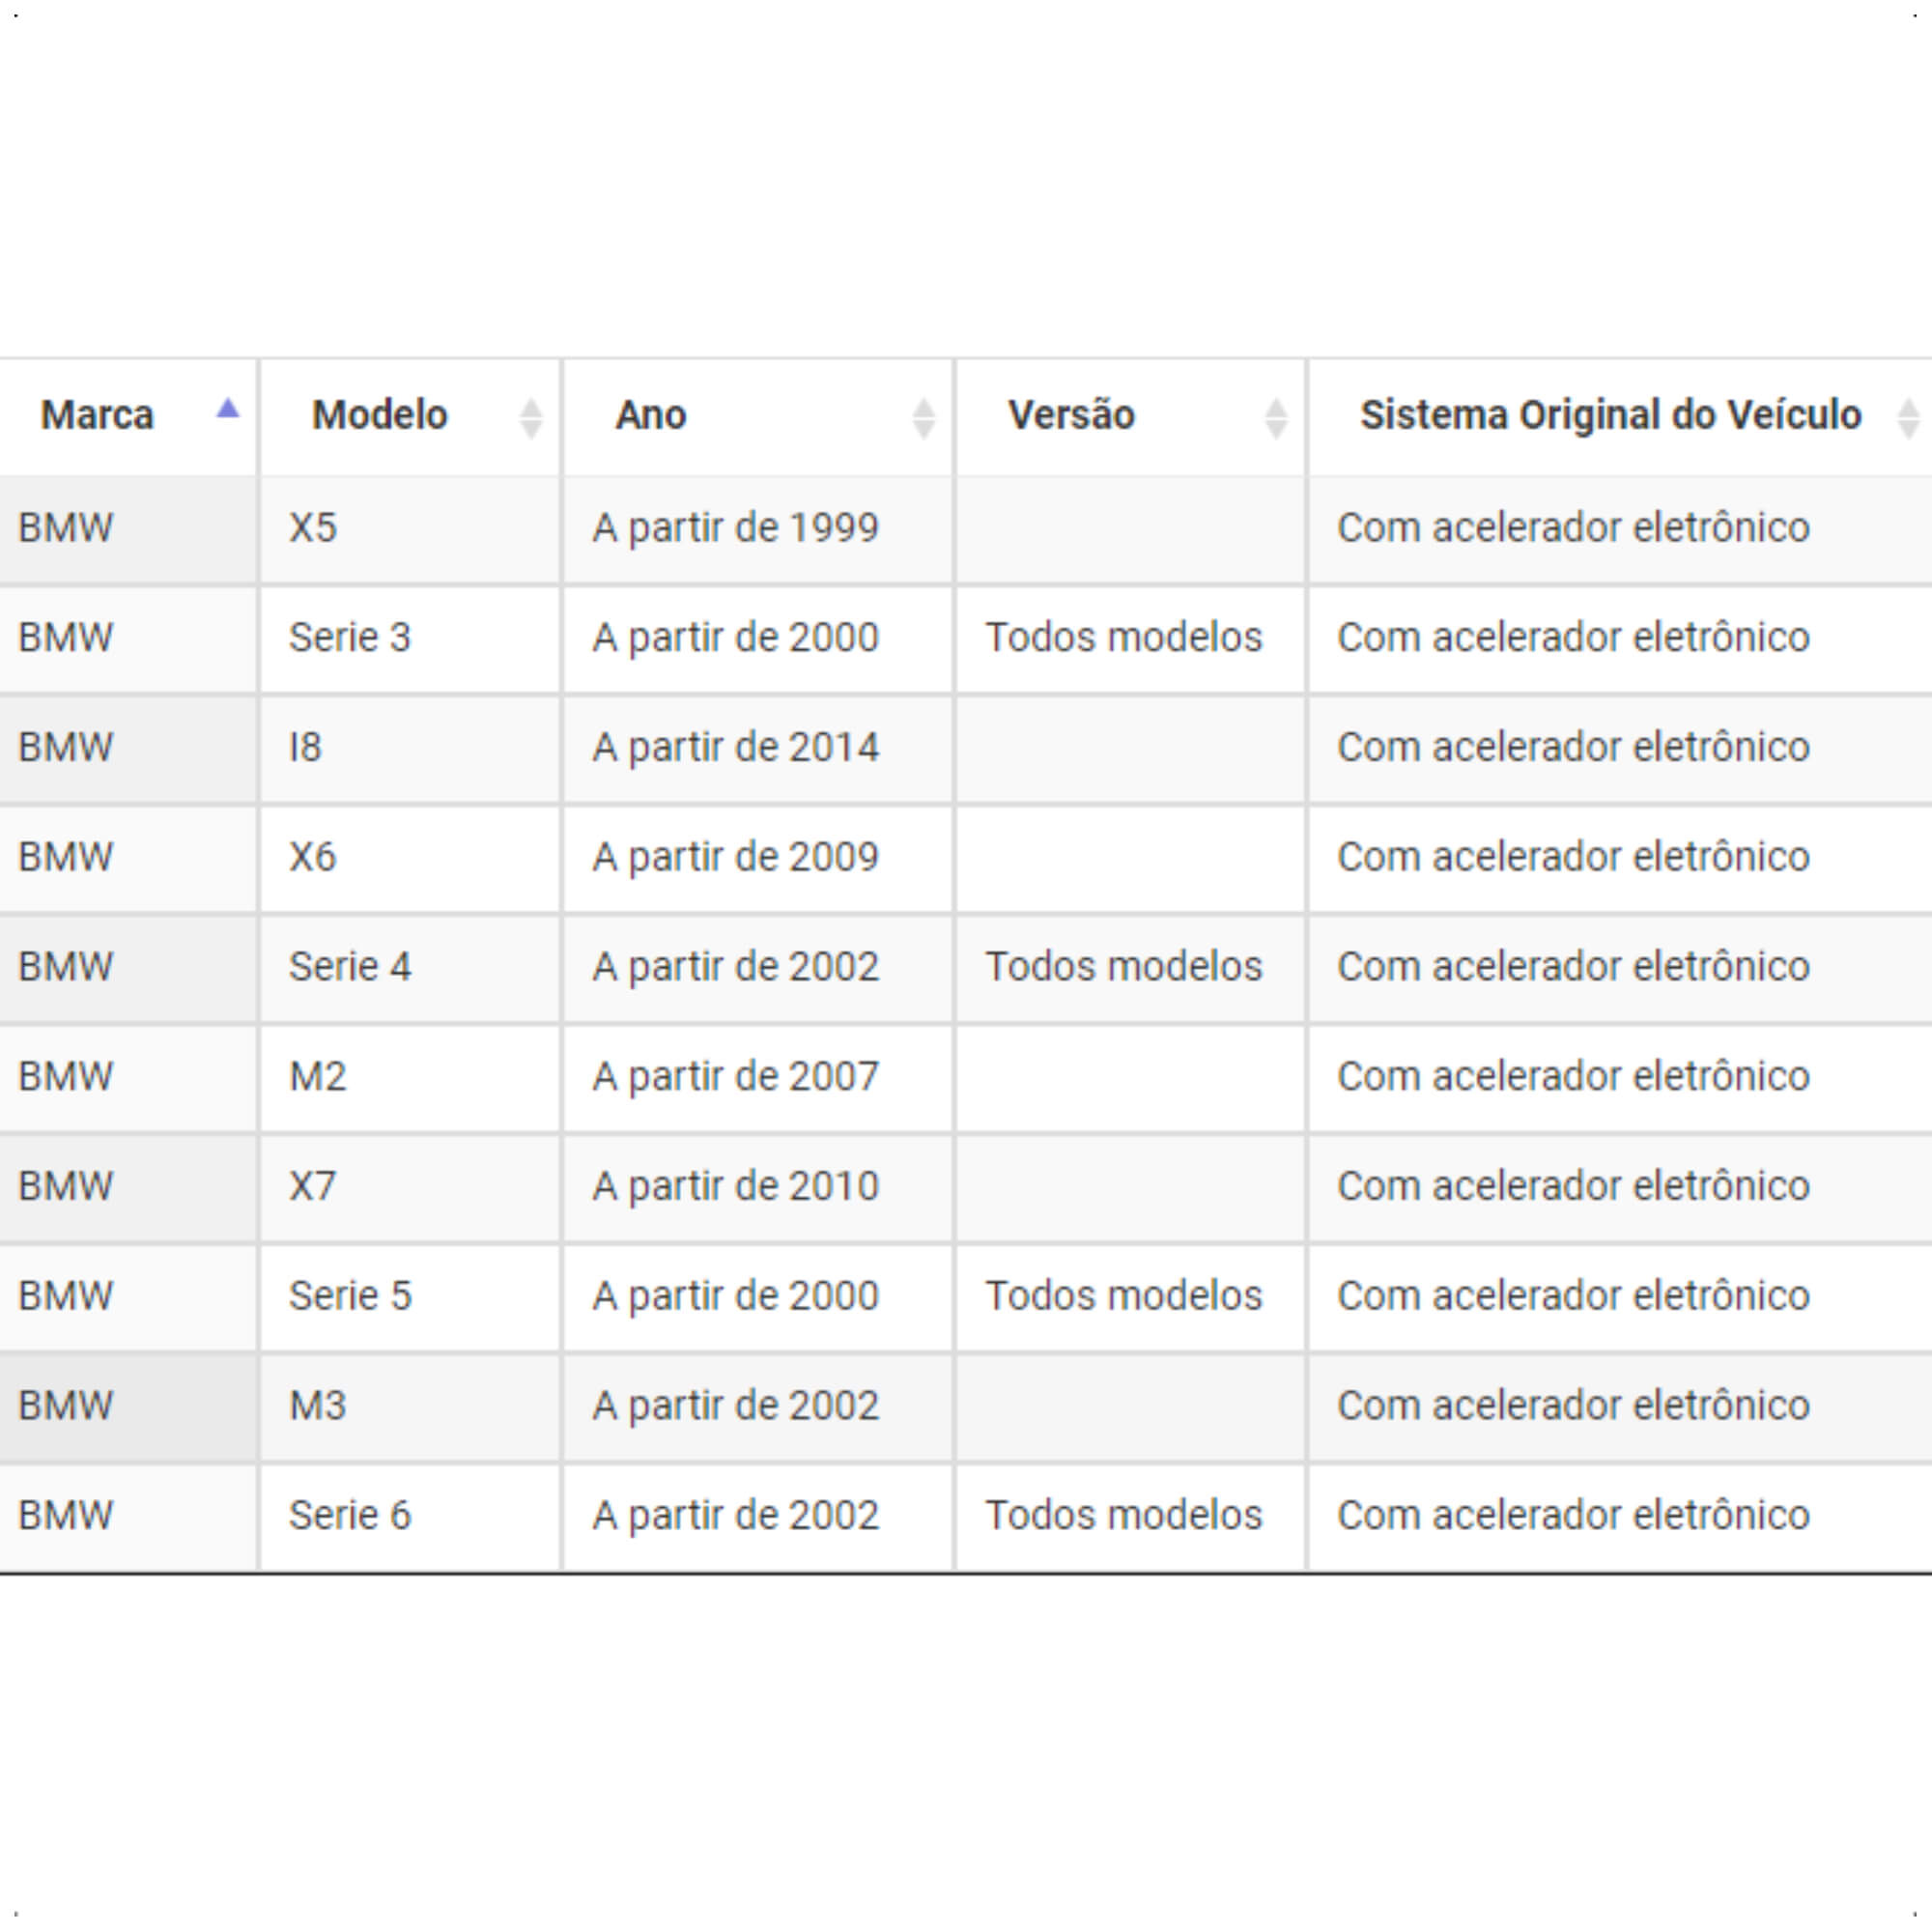This screenshot has width=1932, height=1932.
Task: Sort table by Marca header
Action: (x=128, y=416)
